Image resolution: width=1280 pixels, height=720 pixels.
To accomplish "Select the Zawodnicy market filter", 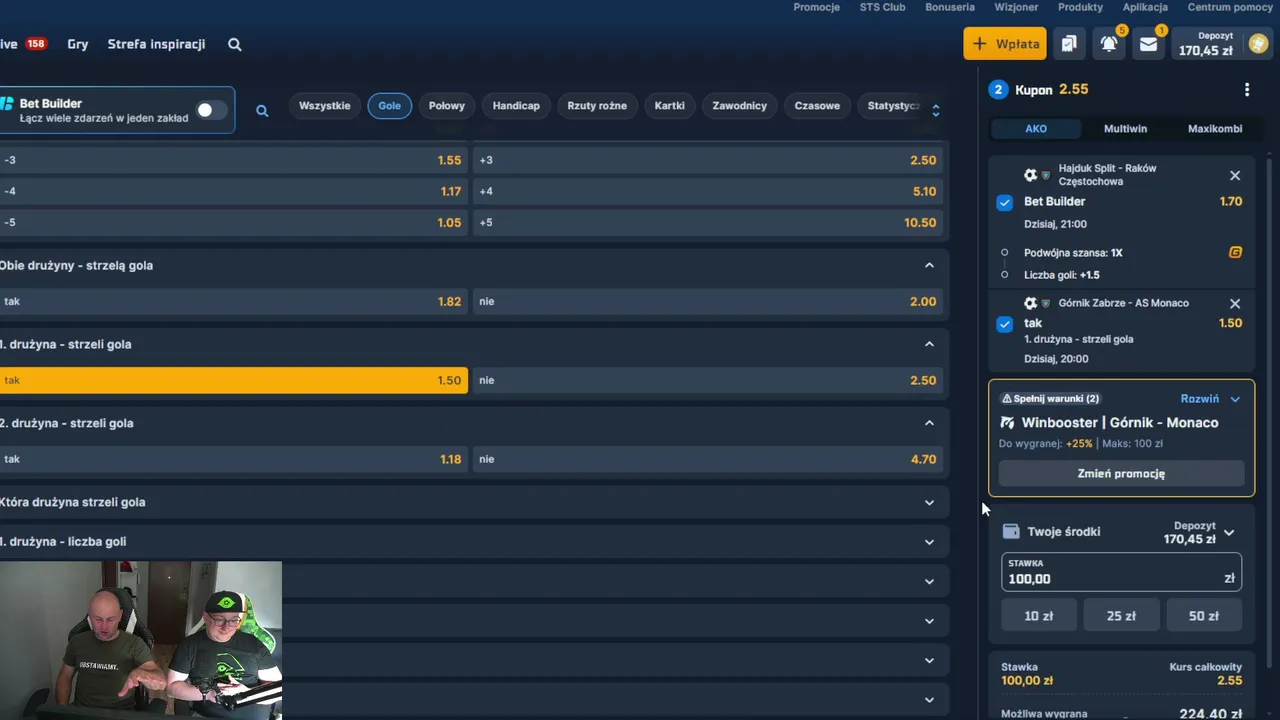I will pos(740,106).
